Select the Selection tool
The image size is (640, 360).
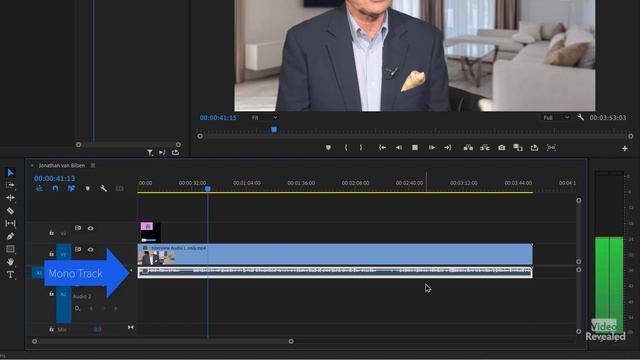pyautogui.click(x=10, y=172)
